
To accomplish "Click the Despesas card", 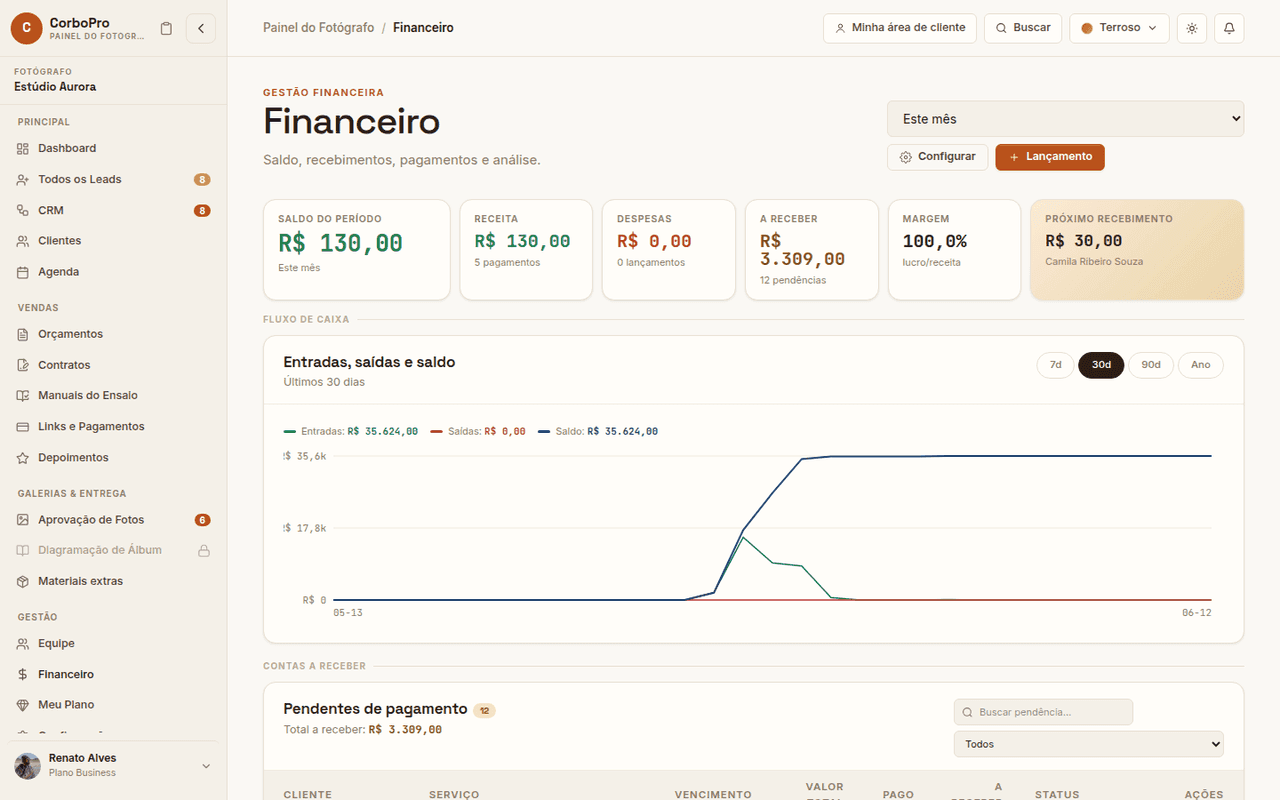I will tap(669, 250).
